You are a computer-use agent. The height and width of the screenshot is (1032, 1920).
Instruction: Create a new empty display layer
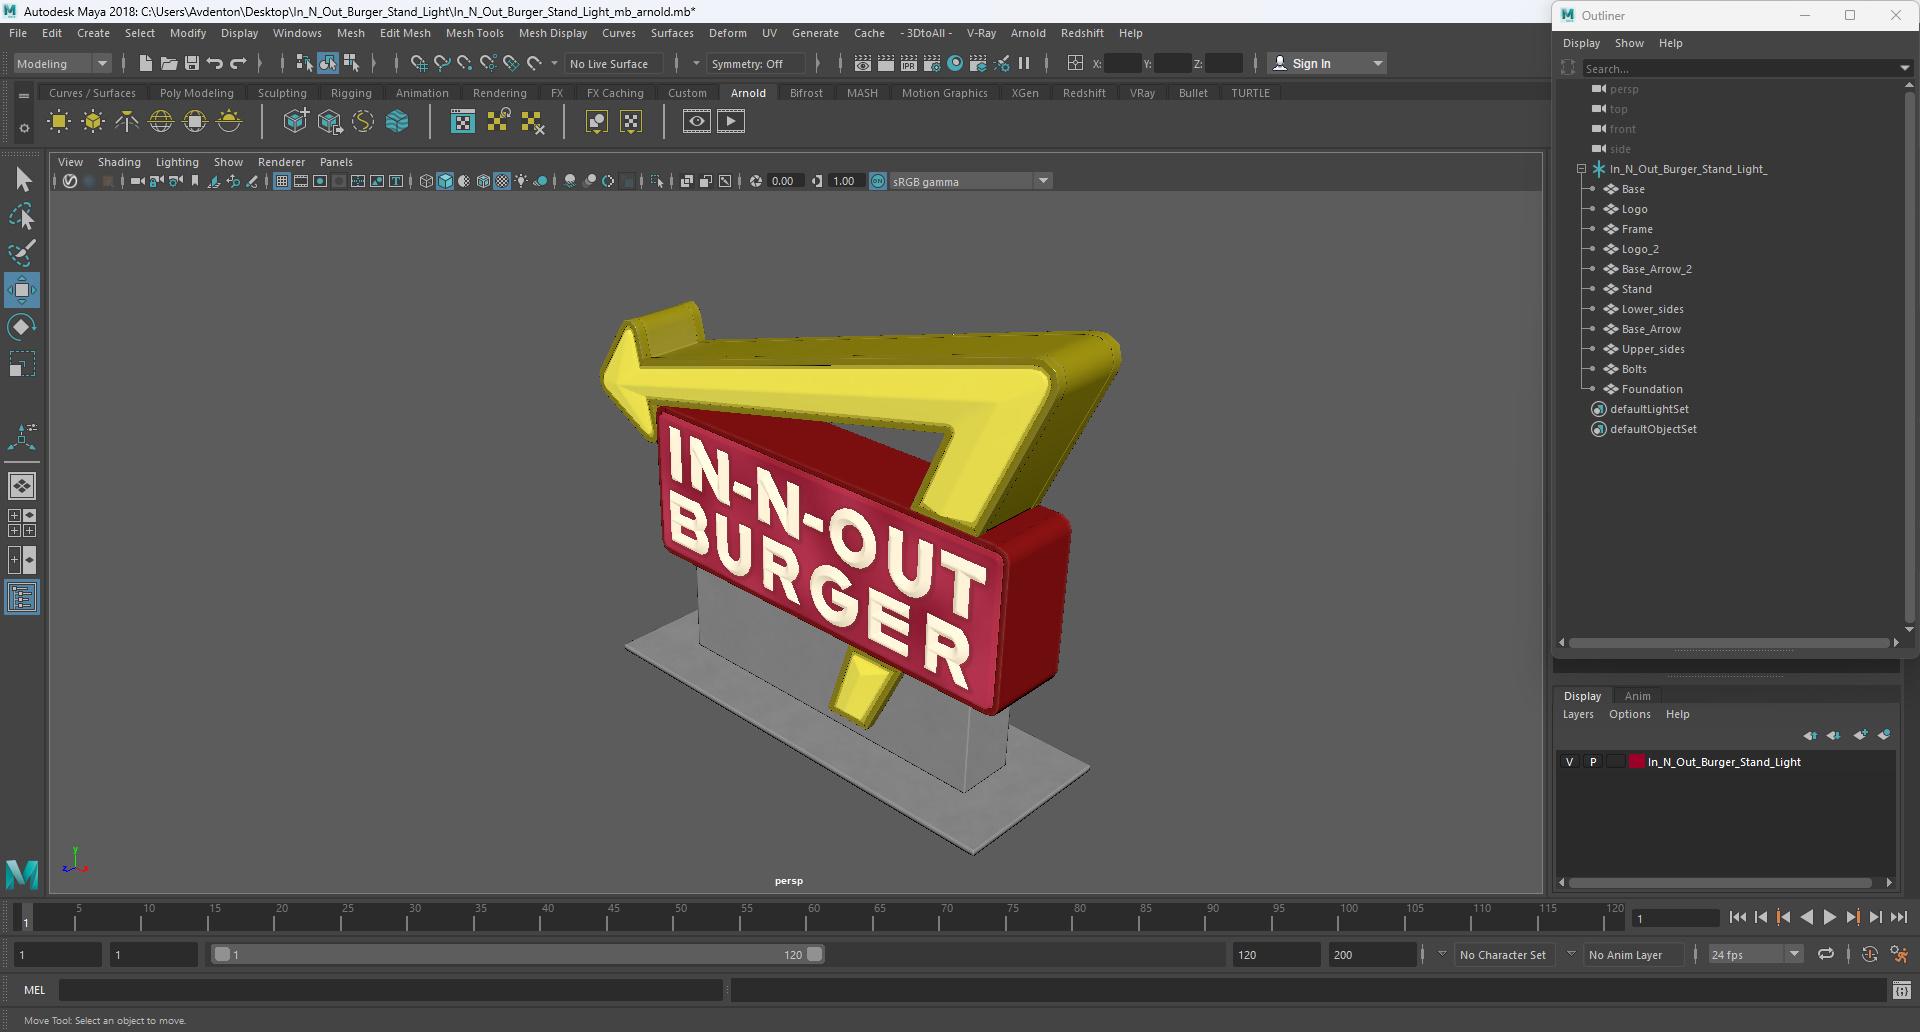[1860, 735]
